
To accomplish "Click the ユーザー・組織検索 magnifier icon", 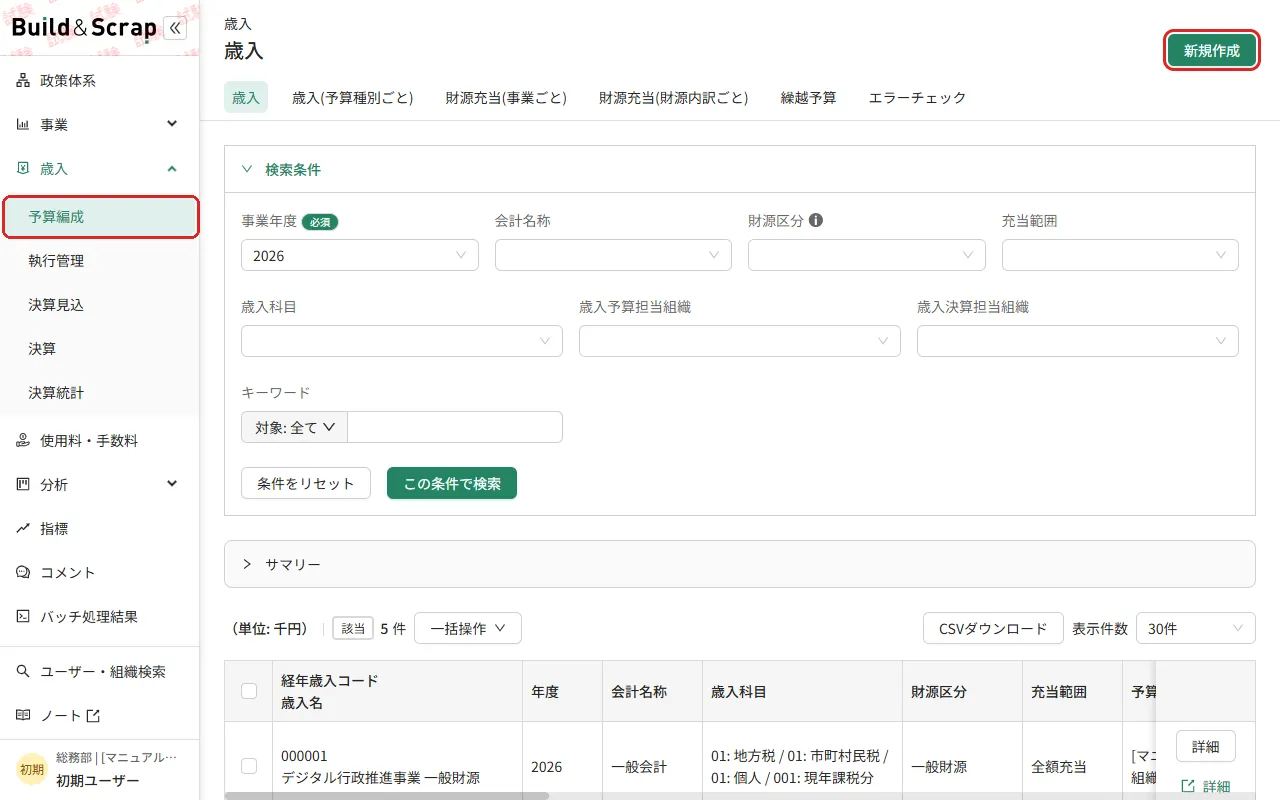I will [x=23, y=671].
